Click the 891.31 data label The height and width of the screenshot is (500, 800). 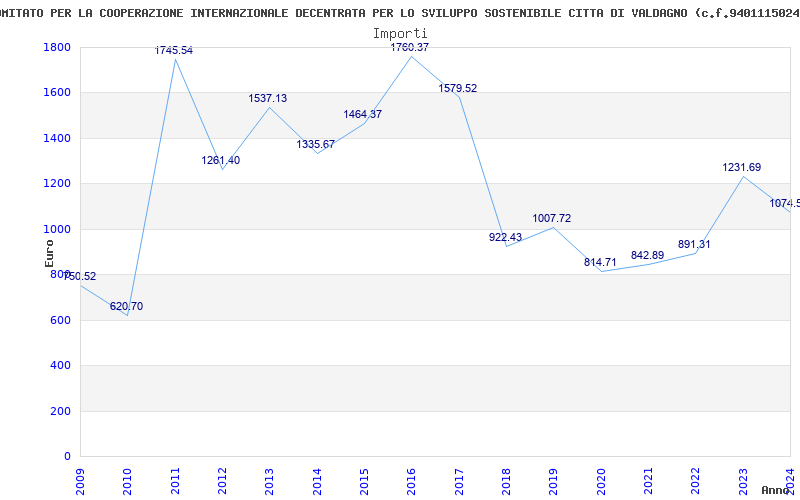click(694, 244)
